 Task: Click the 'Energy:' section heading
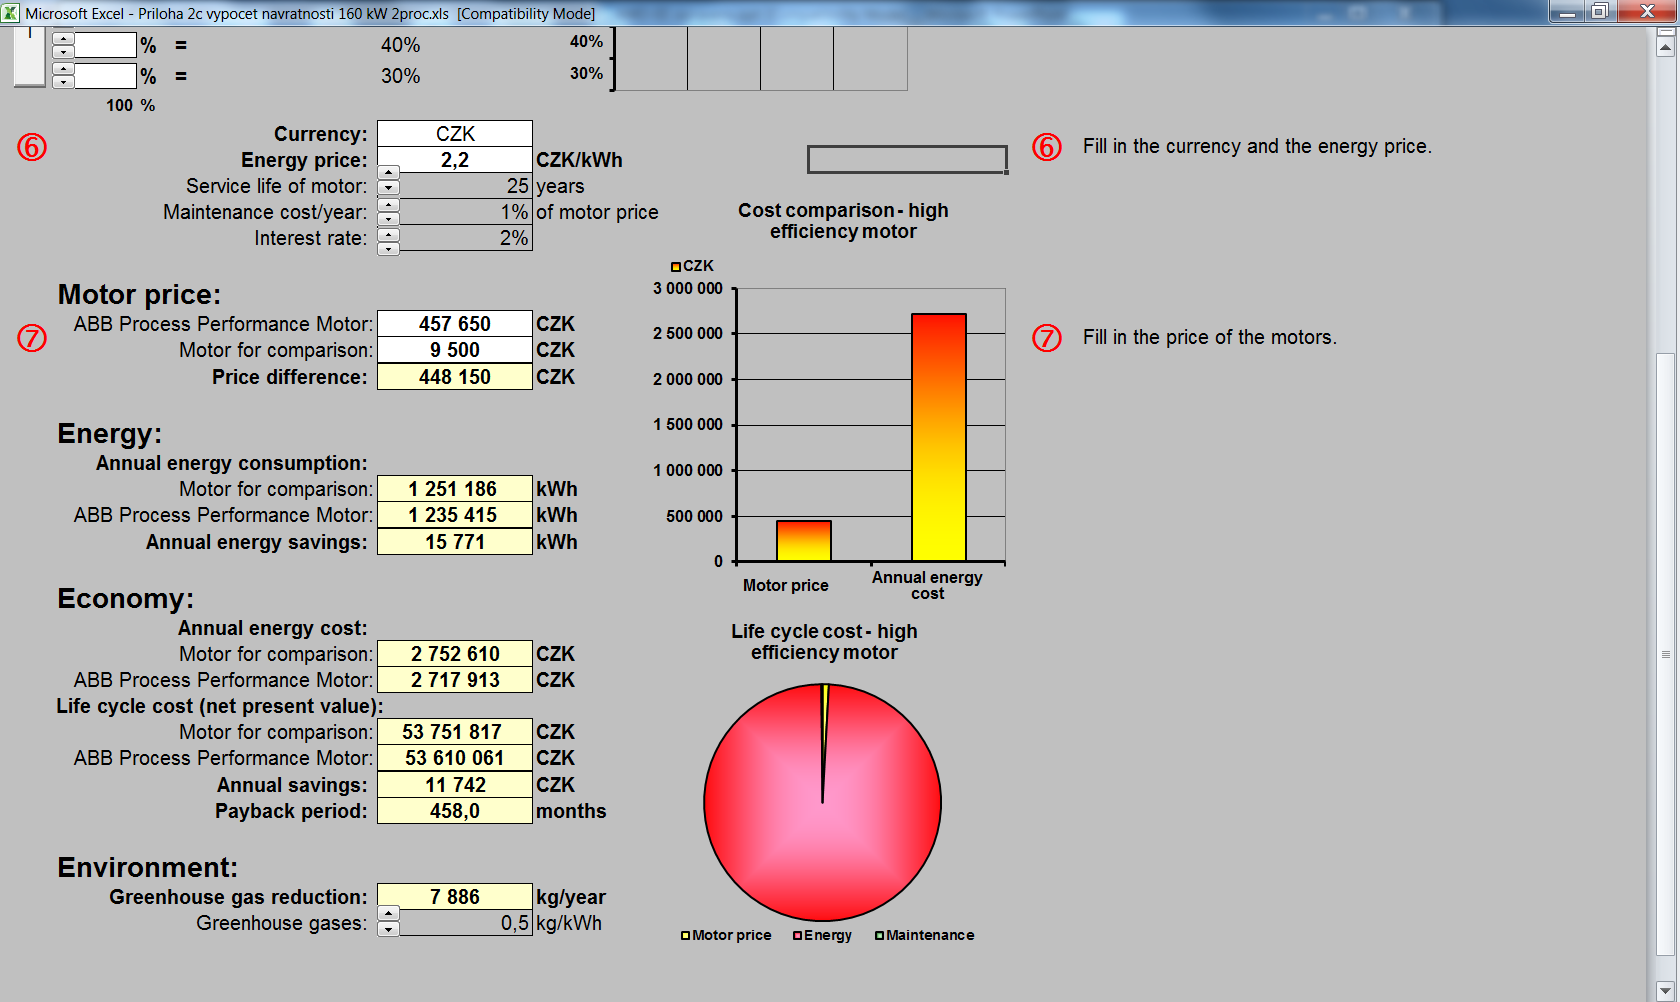[109, 434]
